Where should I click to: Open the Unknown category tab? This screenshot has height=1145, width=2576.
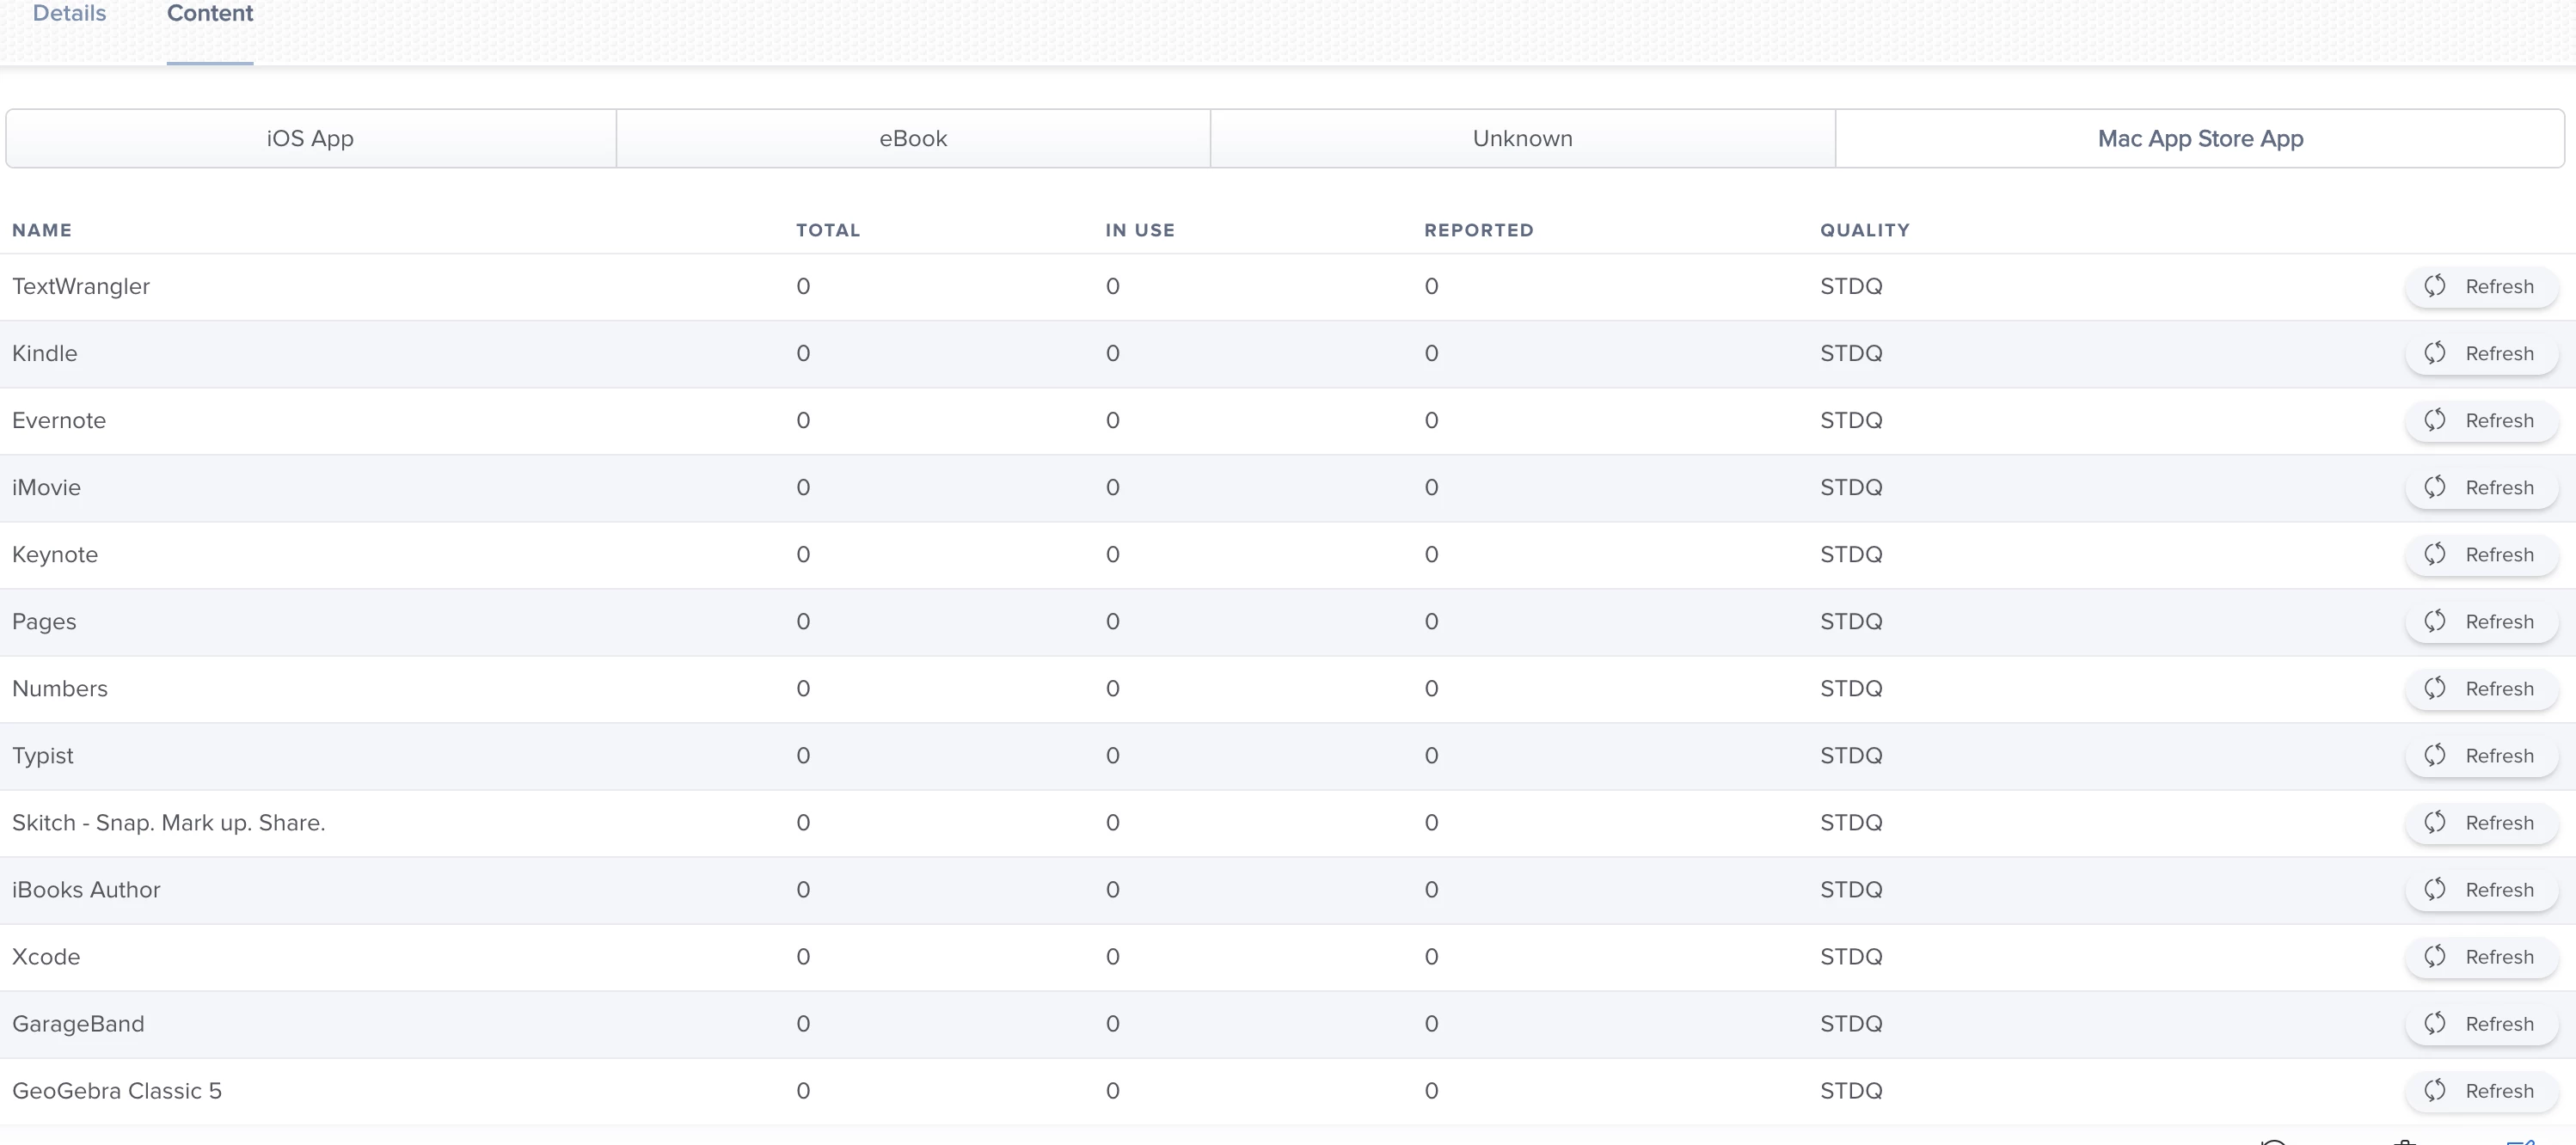1522,138
